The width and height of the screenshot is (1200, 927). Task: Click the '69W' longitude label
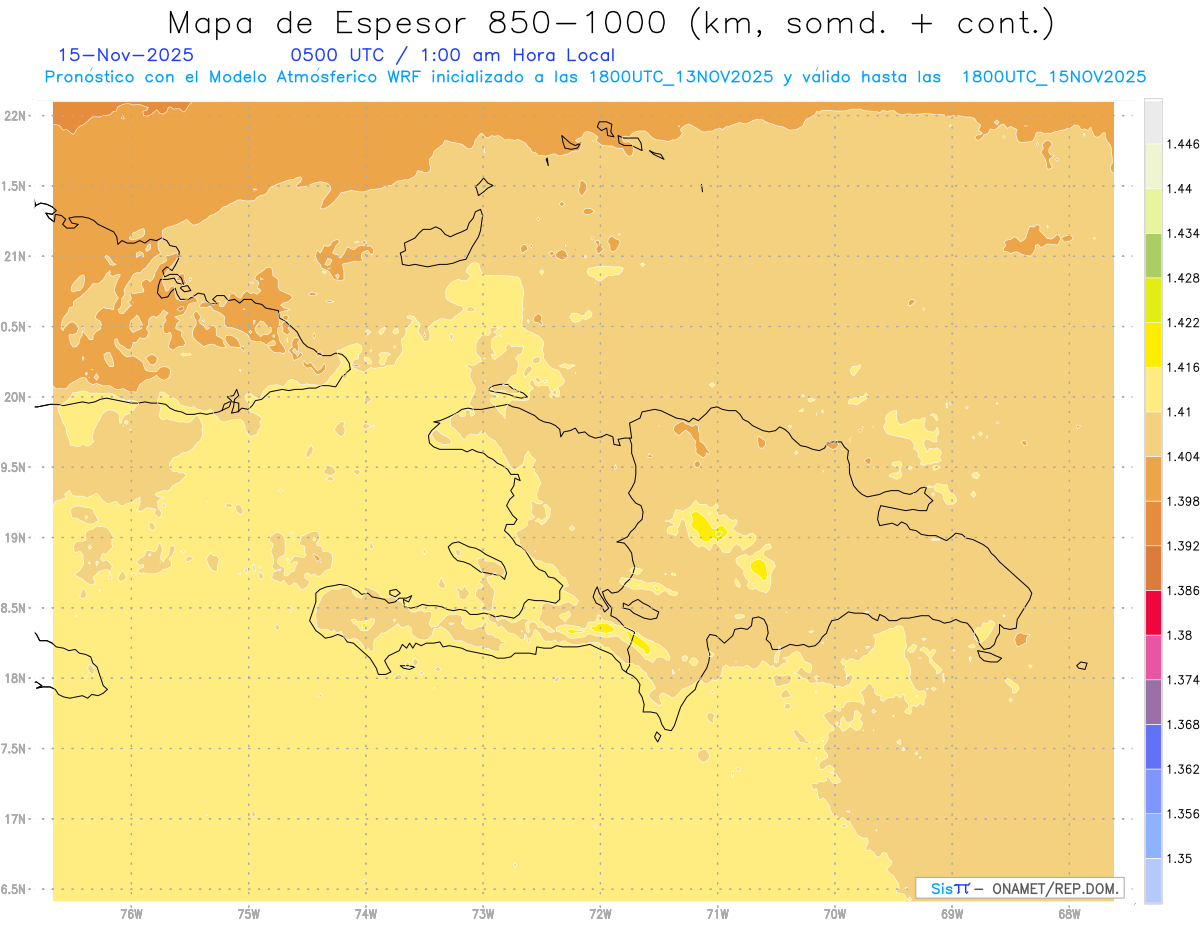(952, 914)
